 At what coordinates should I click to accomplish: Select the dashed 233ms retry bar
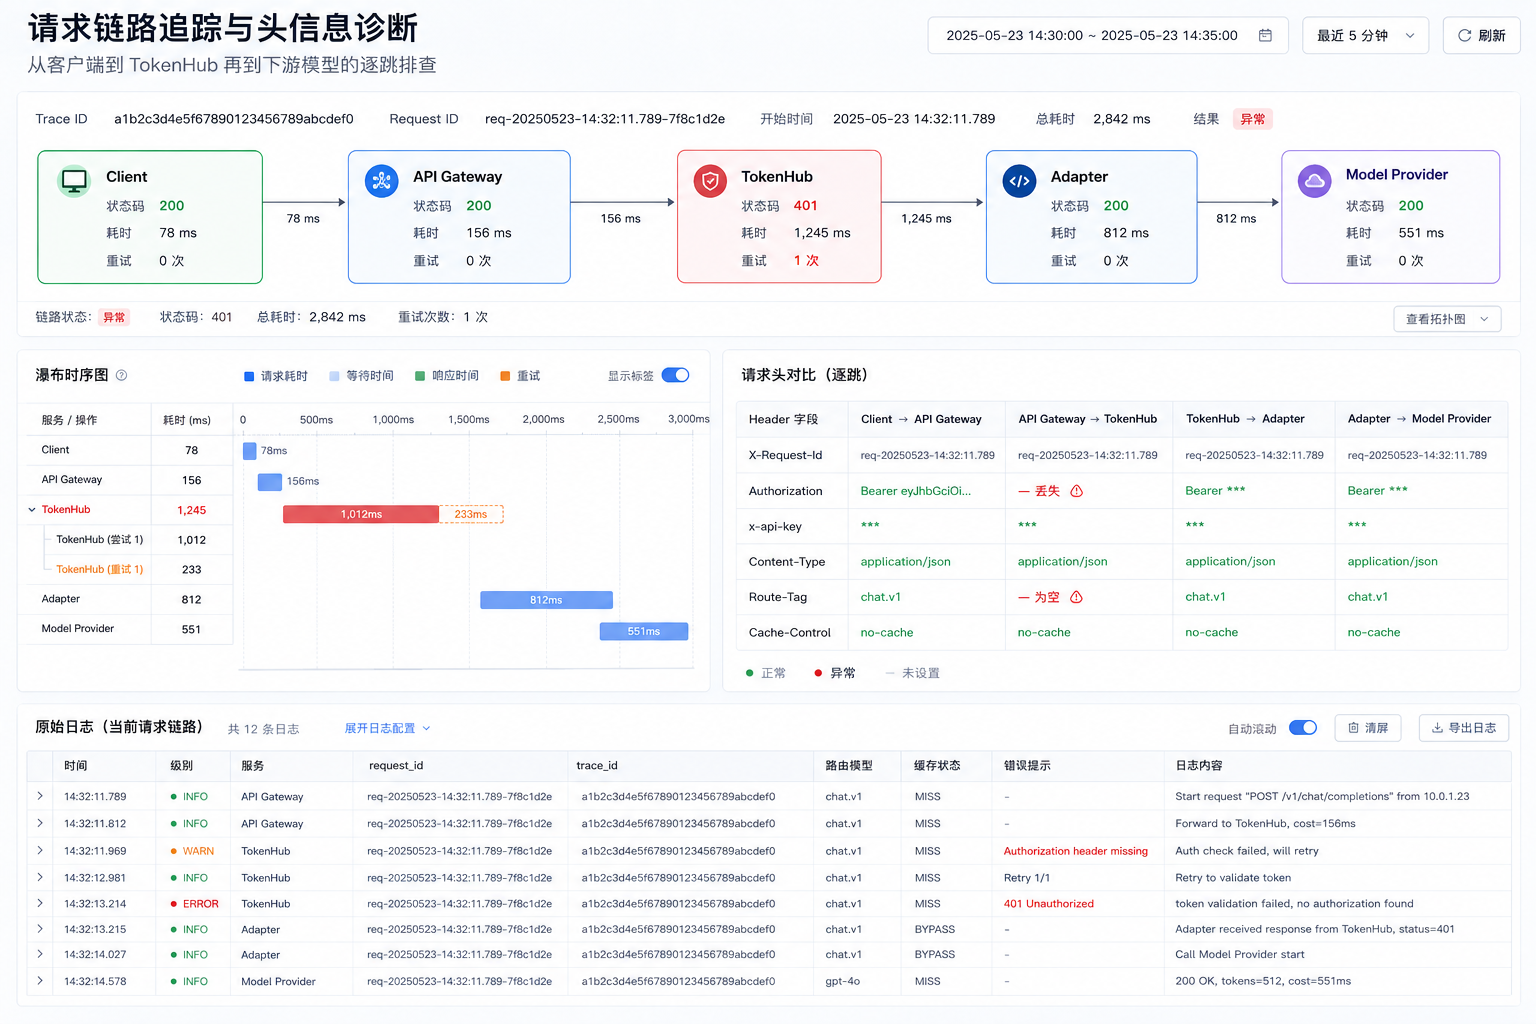[x=471, y=514]
